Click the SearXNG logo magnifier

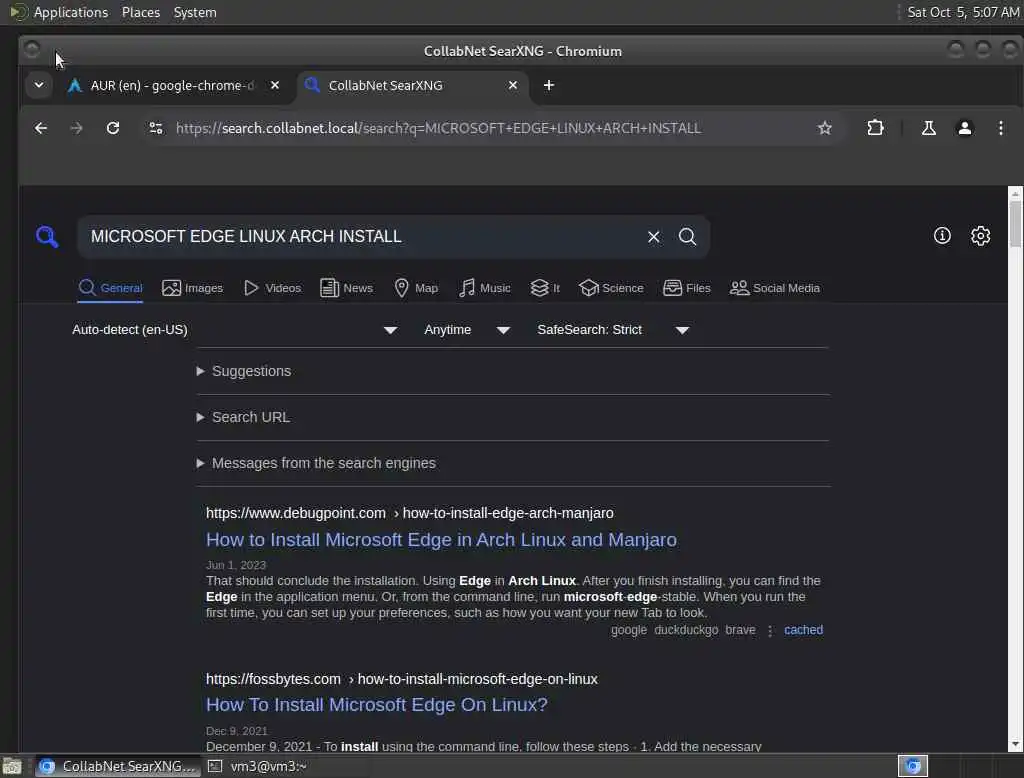click(47, 236)
